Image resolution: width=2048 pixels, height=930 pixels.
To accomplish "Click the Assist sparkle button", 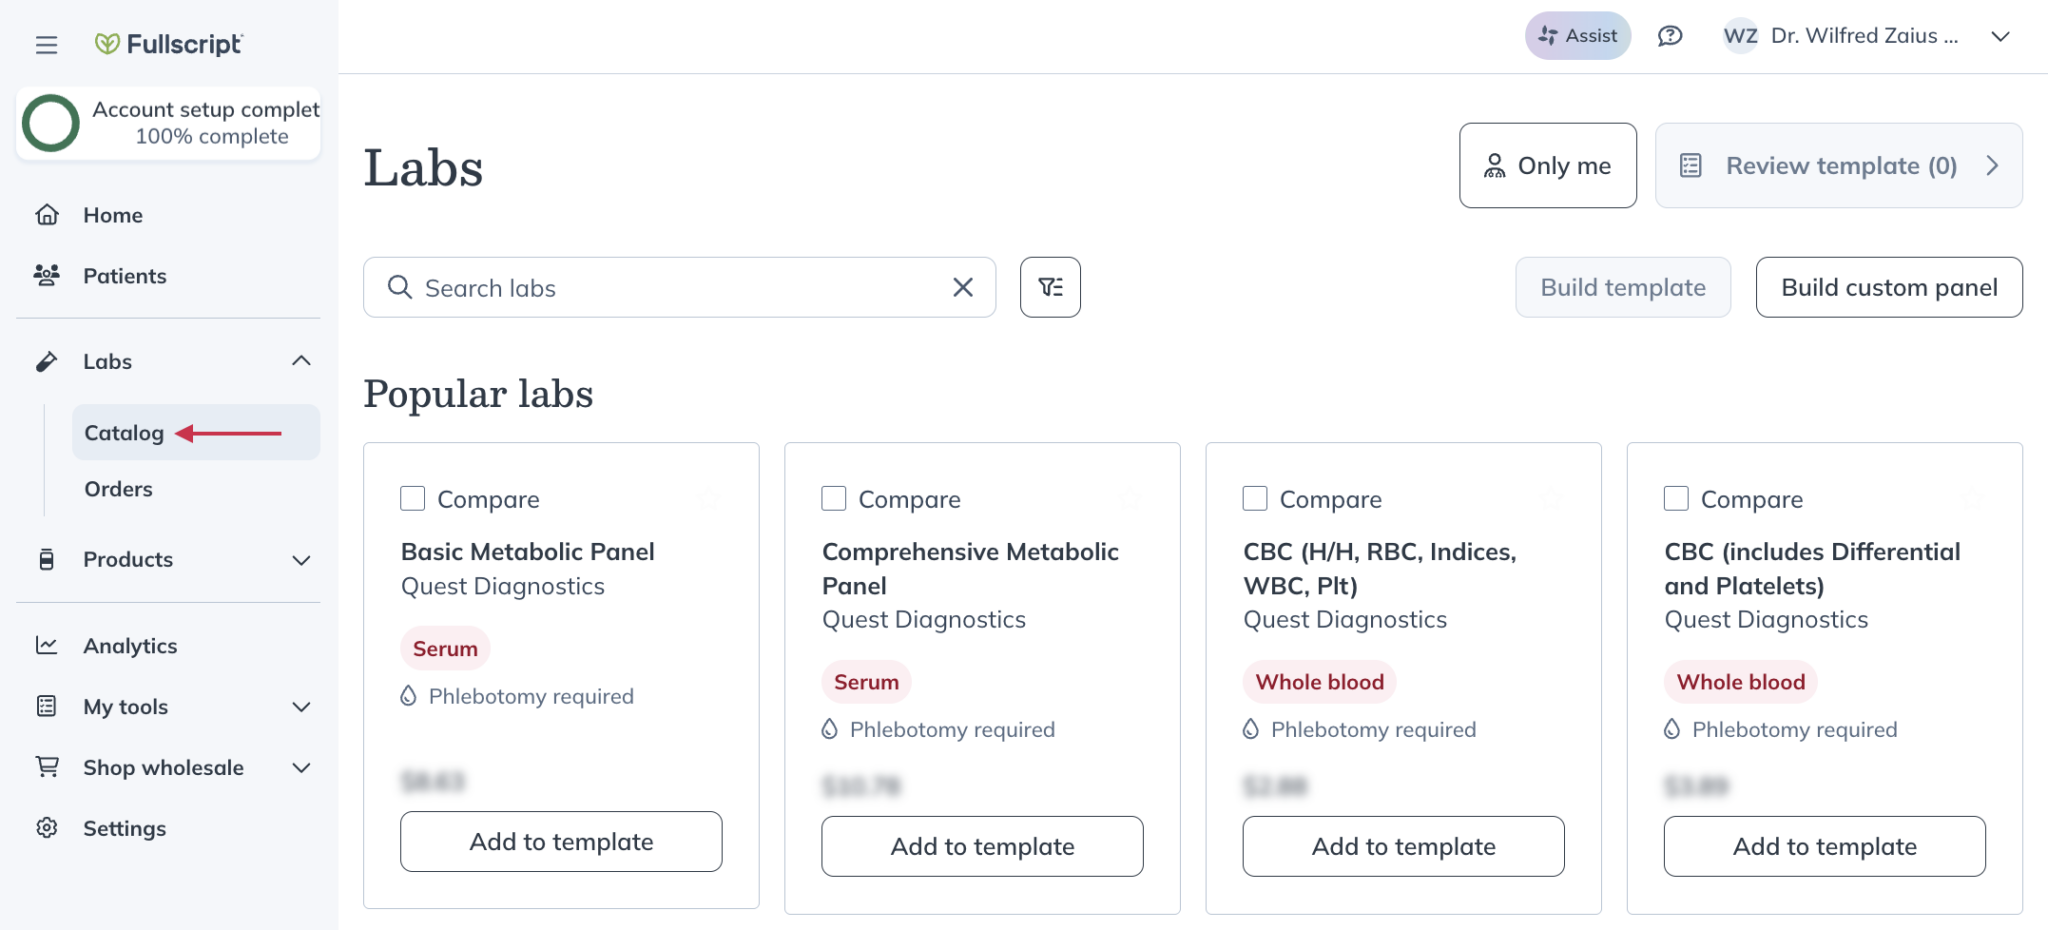I will click(1577, 36).
